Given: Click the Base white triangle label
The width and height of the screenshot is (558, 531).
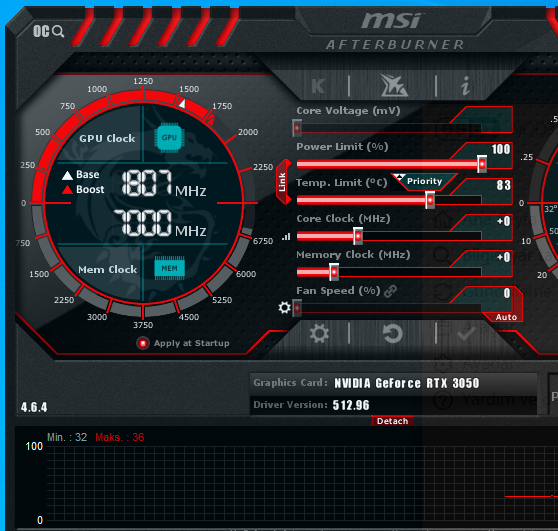Looking at the screenshot, I should point(81,175).
